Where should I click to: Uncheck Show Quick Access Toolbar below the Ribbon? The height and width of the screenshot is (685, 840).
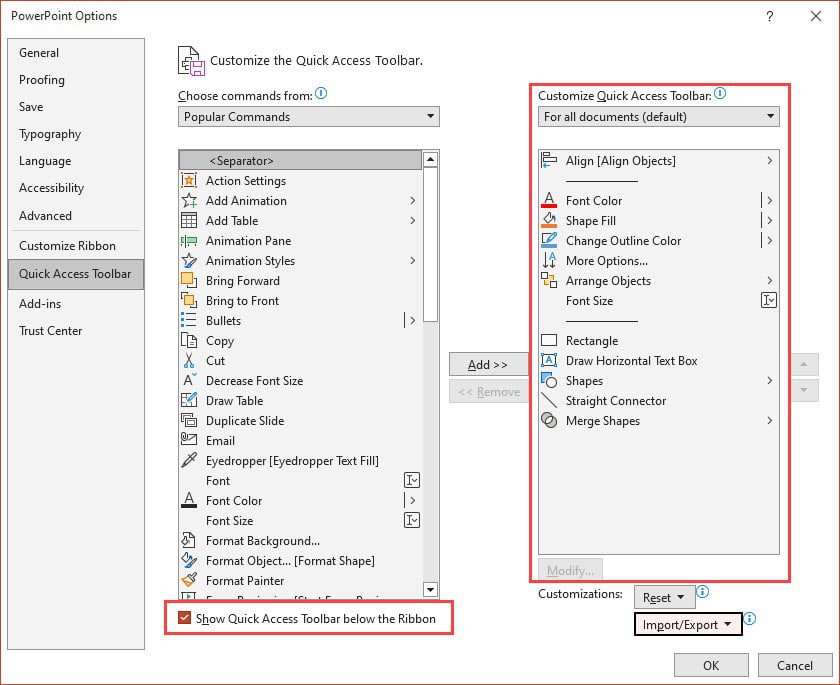183,618
